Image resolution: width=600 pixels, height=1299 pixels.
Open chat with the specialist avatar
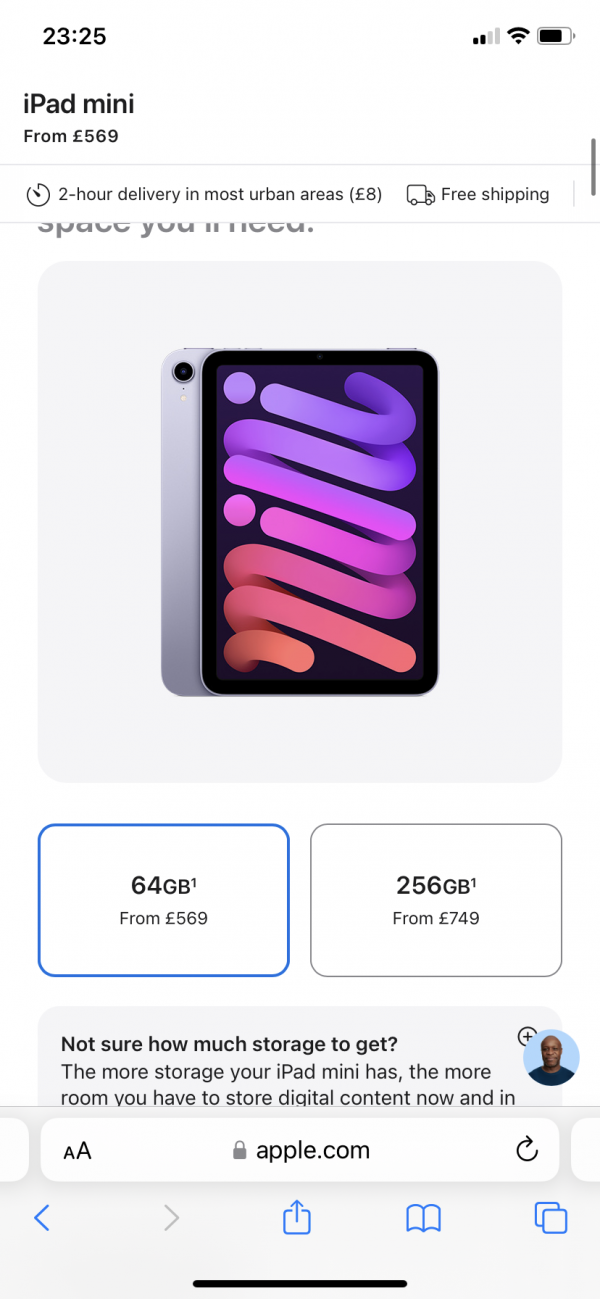coord(551,1058)
